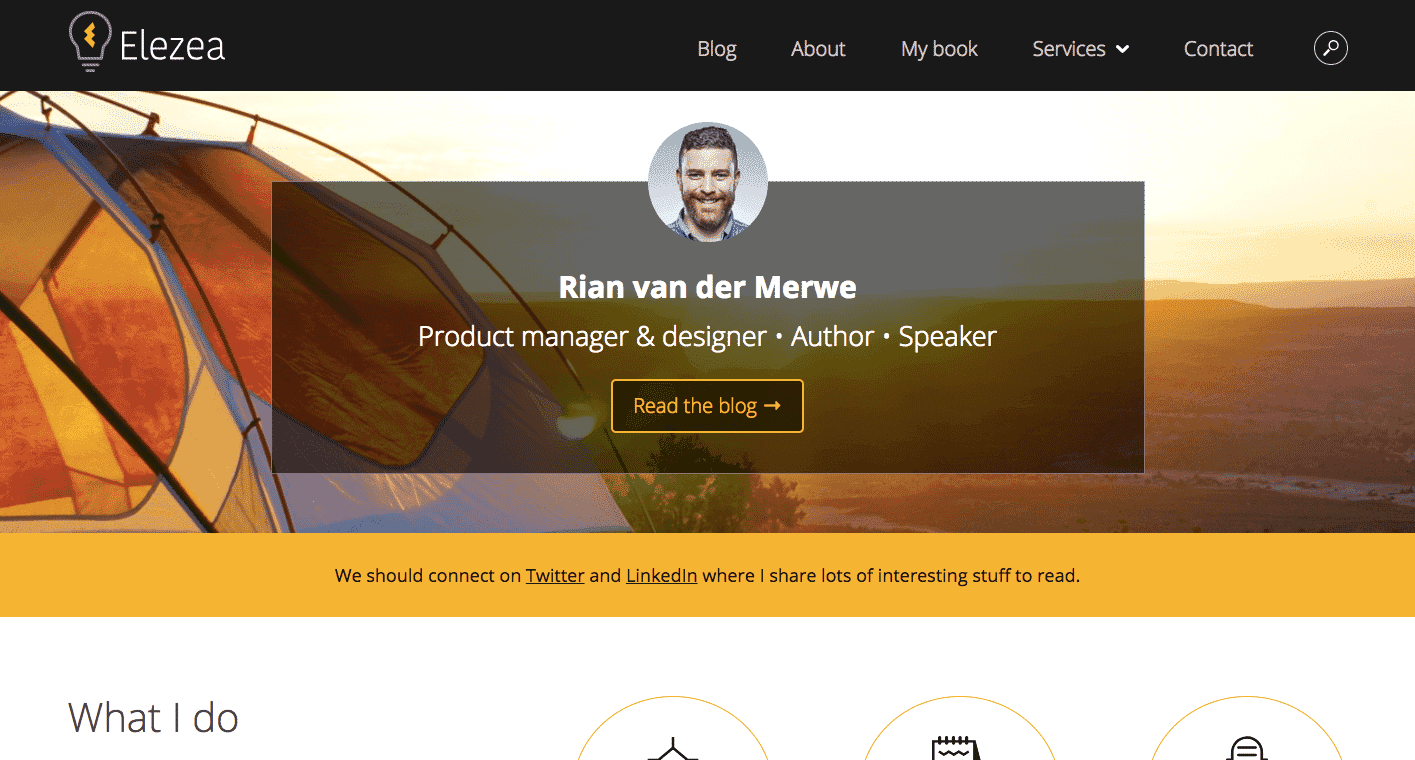
Task: Open search via the magnifier icon
Action: pos(1330,48)
